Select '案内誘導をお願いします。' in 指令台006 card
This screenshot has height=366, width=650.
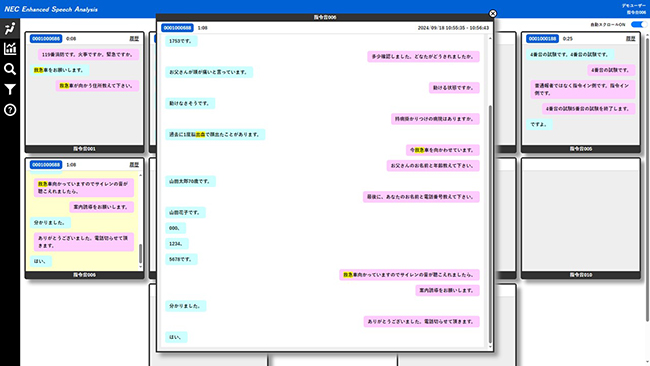[102, 207]
